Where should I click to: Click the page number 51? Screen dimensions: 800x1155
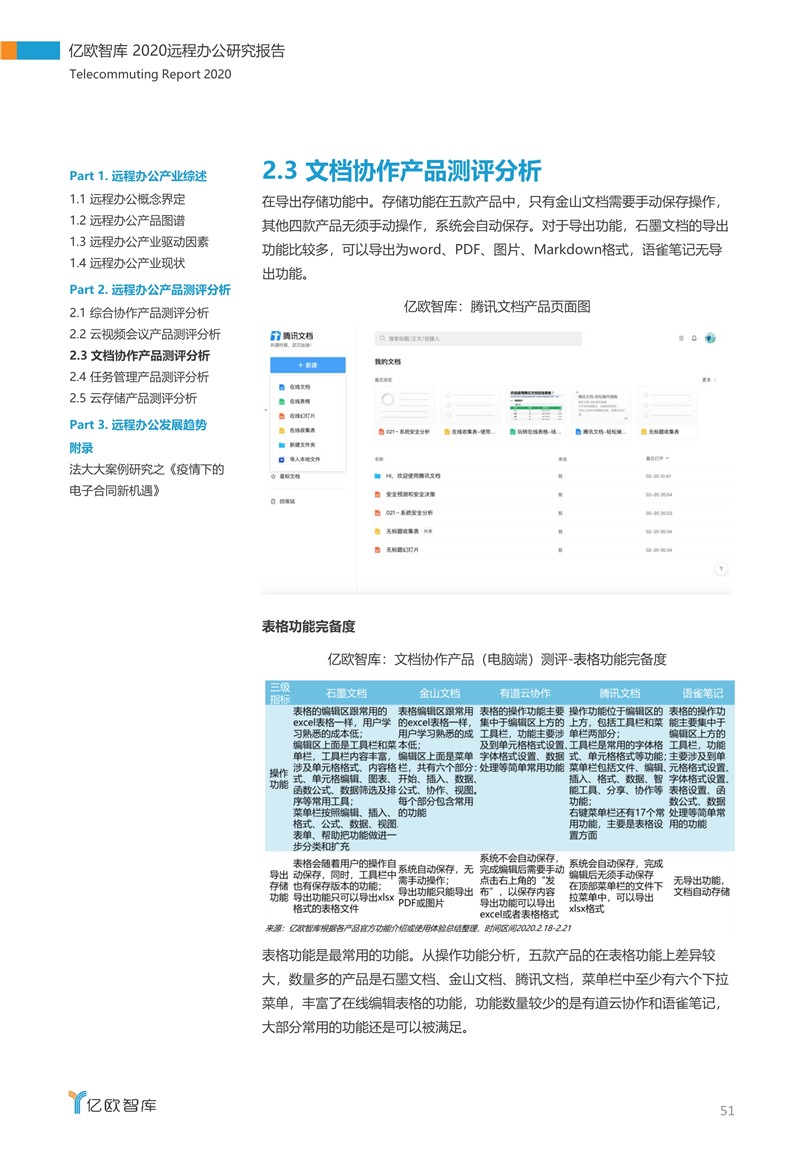coord(727,1111)
